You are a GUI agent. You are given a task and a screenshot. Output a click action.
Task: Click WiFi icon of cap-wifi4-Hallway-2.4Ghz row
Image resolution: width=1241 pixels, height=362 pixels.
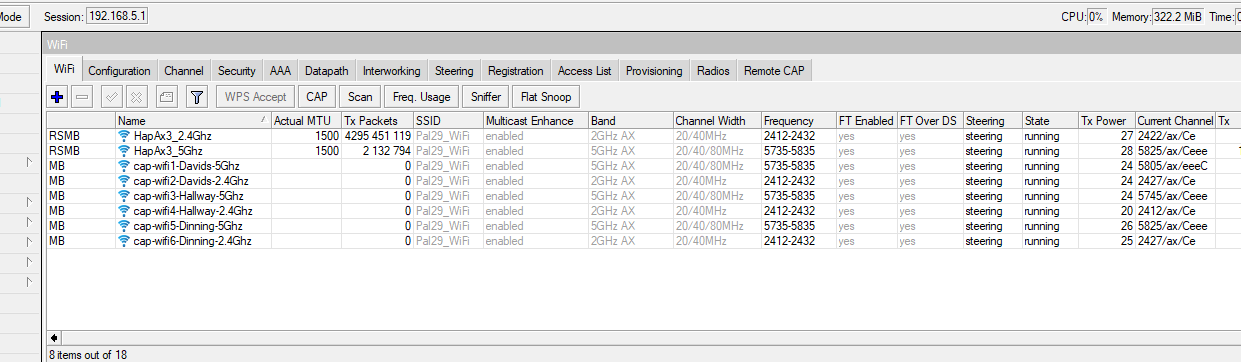click(124, 211)
